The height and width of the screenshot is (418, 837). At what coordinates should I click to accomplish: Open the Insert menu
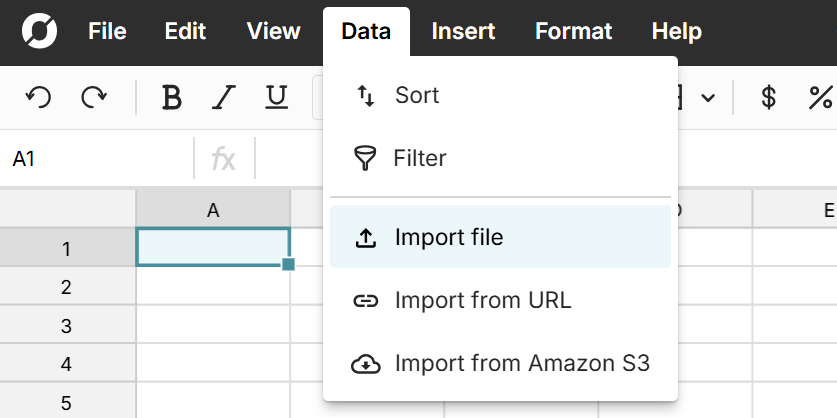click(x=463, y=32)
